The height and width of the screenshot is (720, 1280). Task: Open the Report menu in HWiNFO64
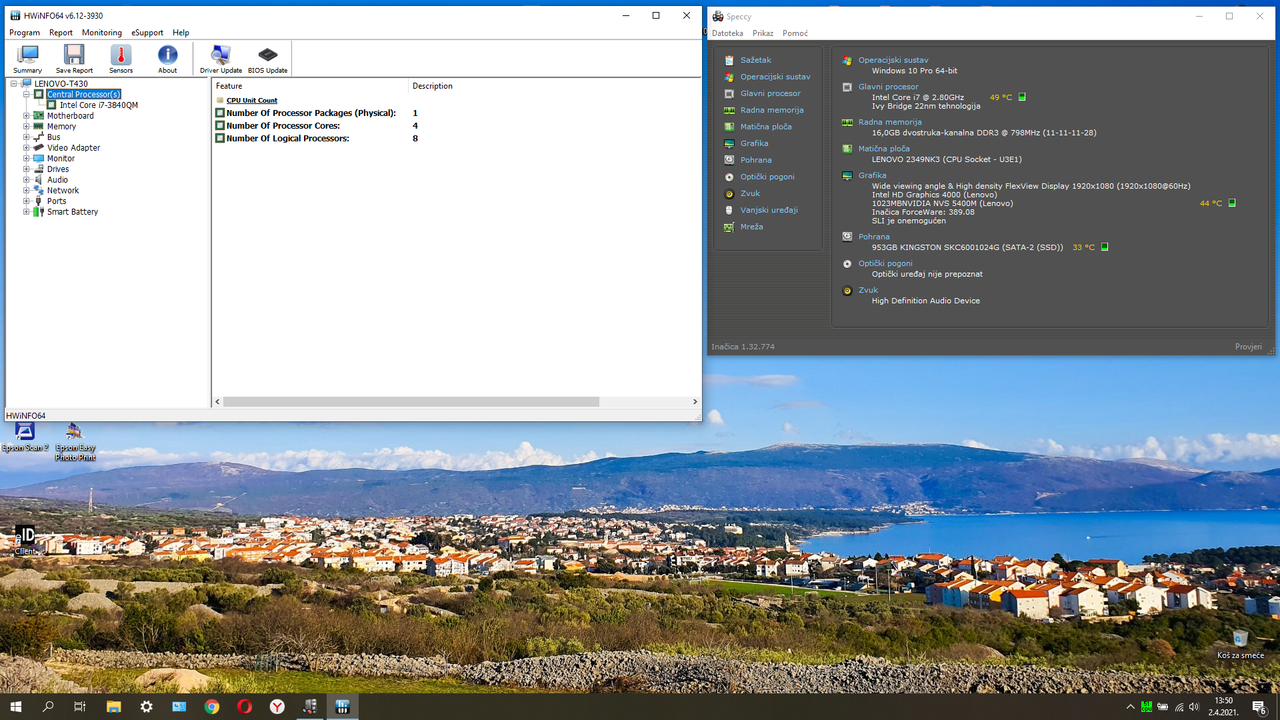tap(61, 32)
